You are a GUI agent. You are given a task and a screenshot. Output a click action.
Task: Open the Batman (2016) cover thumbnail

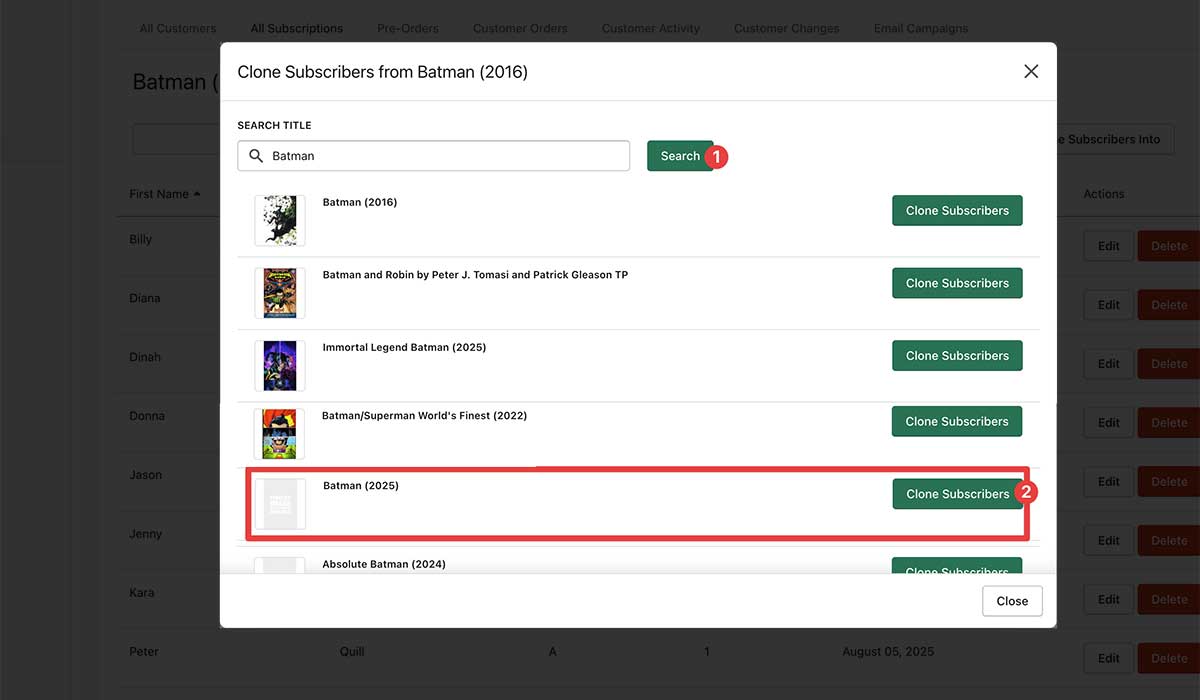[x=280, y=220]
